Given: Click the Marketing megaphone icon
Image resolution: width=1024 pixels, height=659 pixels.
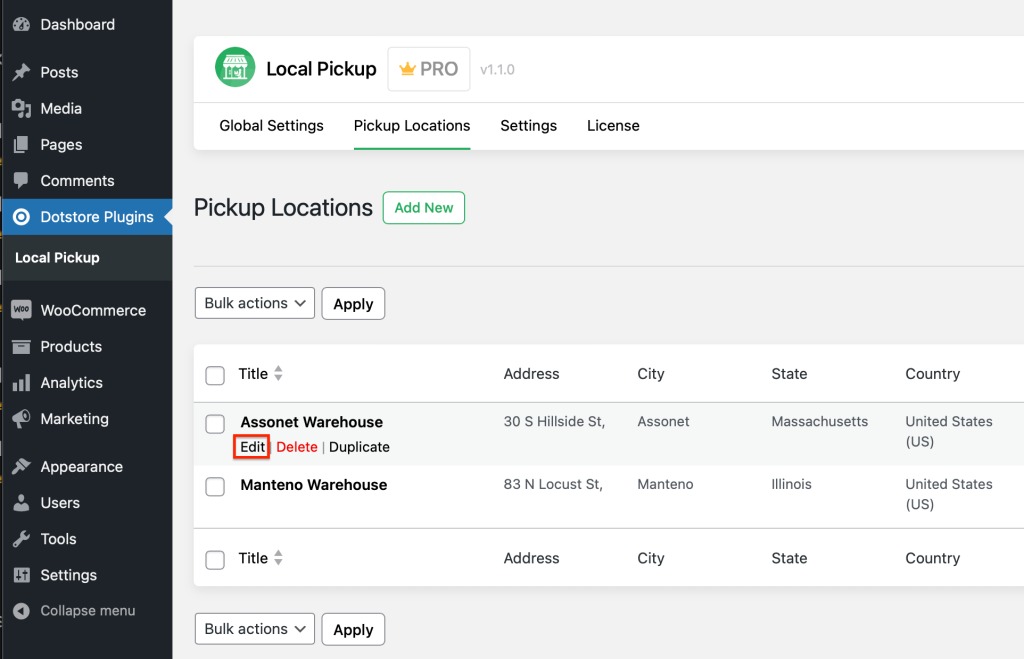Looking at the screenshot, I should click(x=21, y=419).
